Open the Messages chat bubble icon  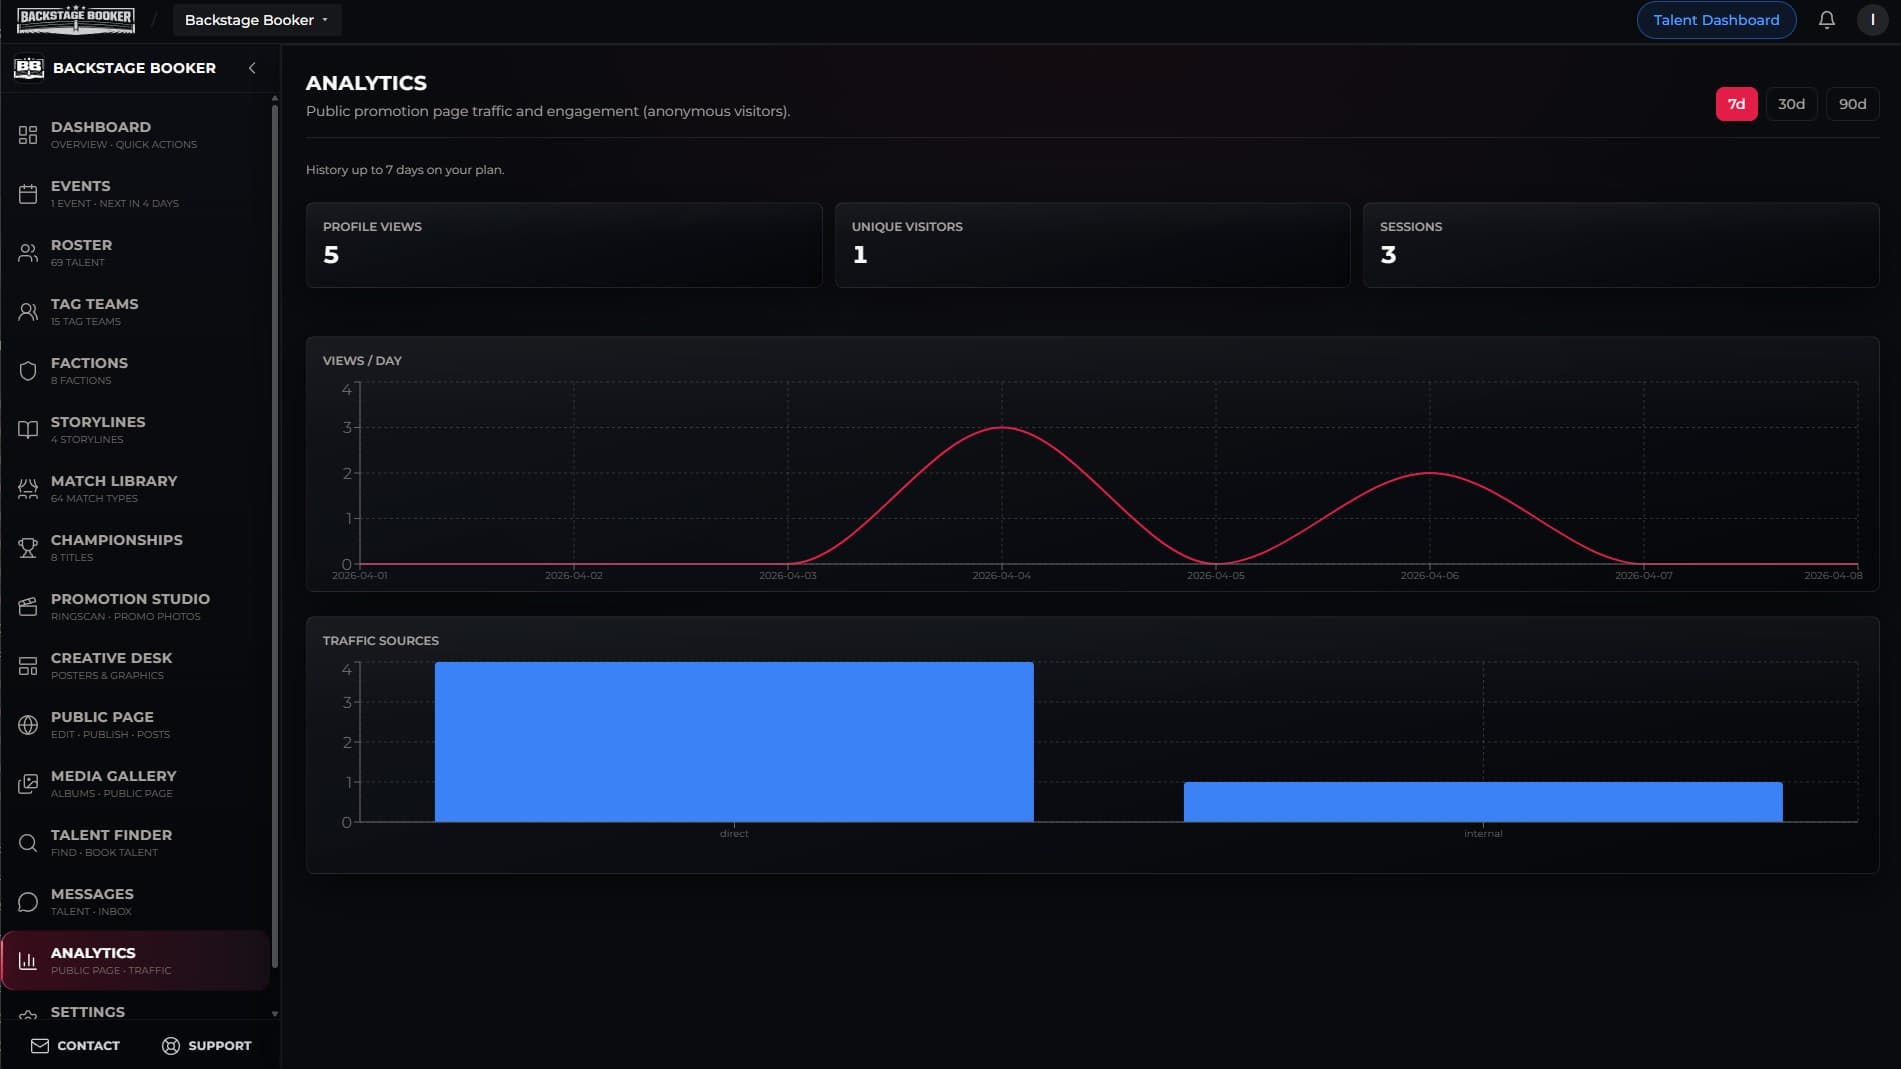(x=27, y=901)
